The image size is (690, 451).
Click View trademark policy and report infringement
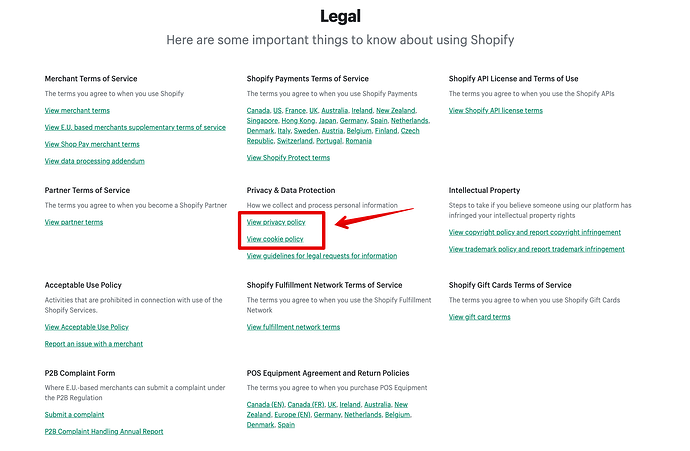[x=537, y=249]
